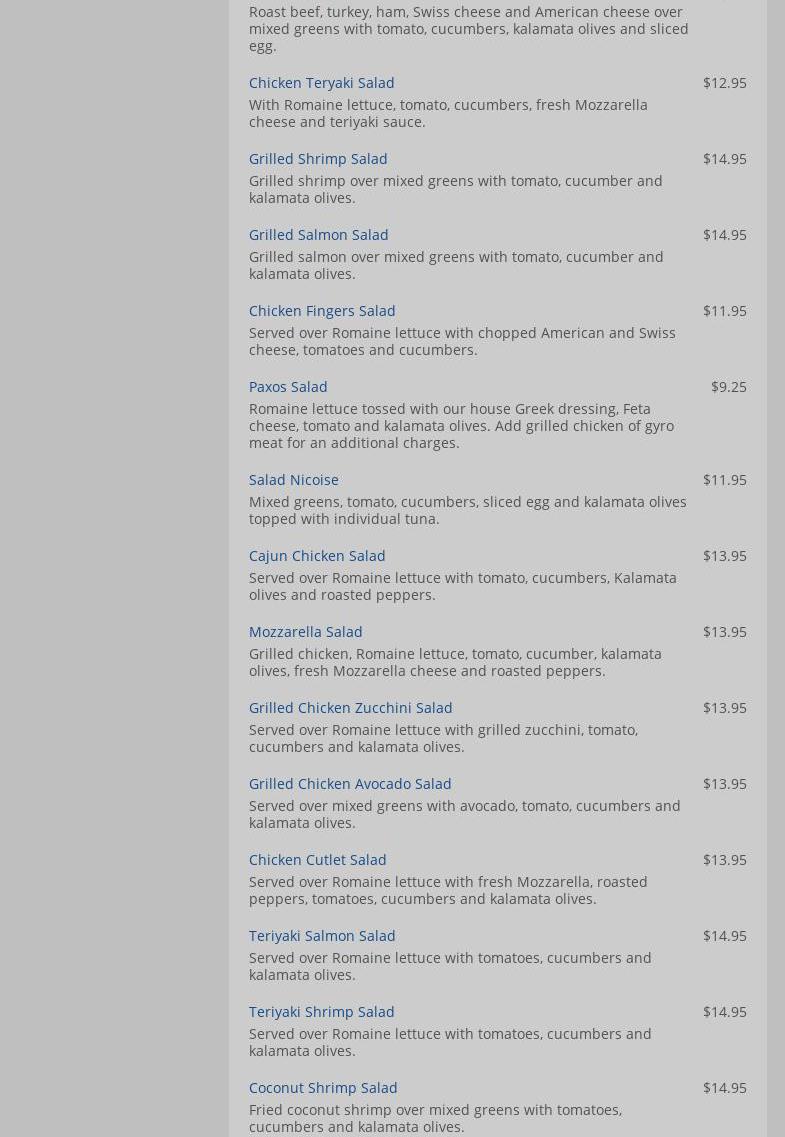Open Grilled Chicken Zucchini Salad
The image size is (785, 1137).
coord(350,708)
